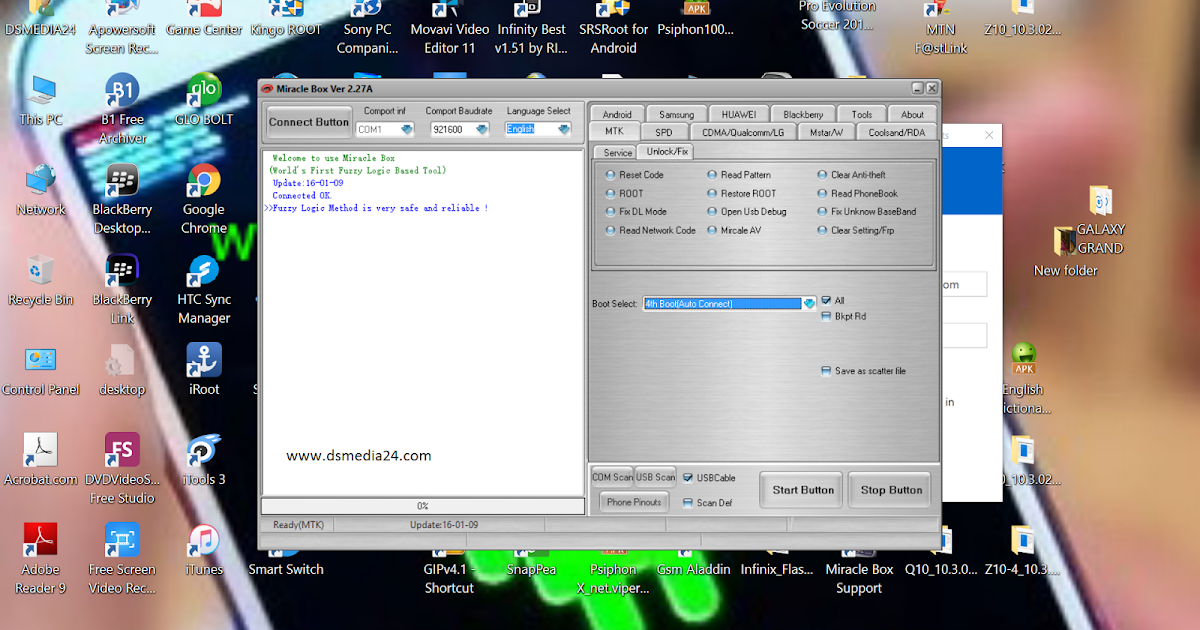Open the BlackBerry Link shortcut icon
Viewport: 1200px width, 630px height.
[122, 271]
